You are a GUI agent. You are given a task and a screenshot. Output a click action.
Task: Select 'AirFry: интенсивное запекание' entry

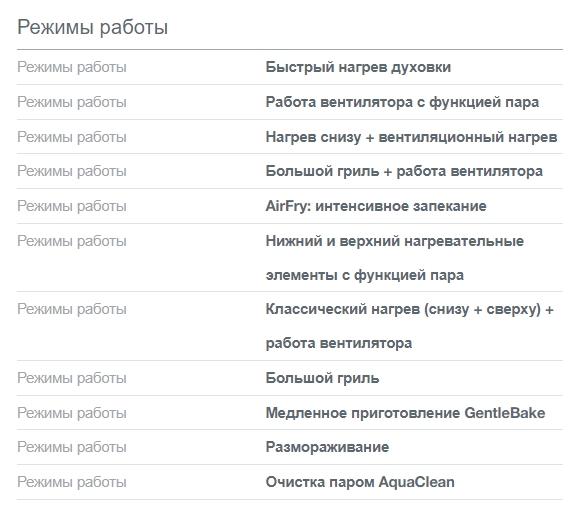tap(376, 207)
